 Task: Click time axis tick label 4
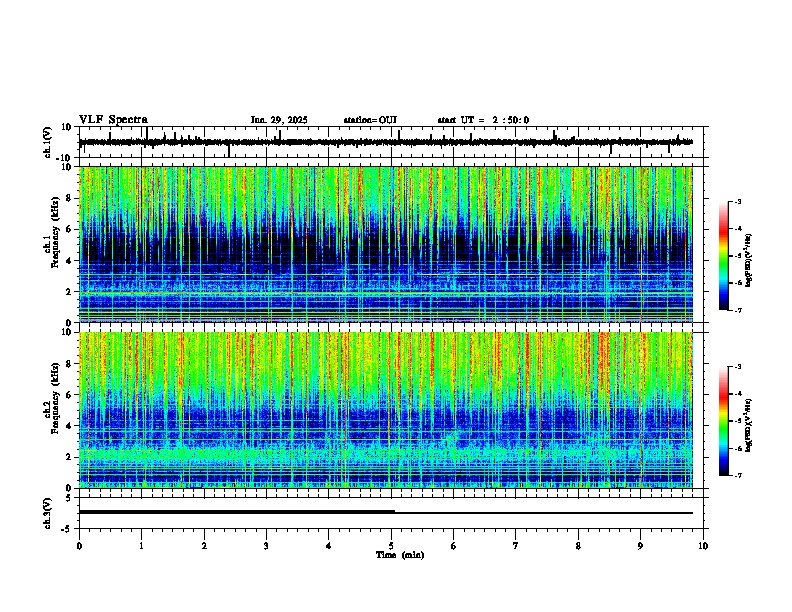tap(329, 546)
